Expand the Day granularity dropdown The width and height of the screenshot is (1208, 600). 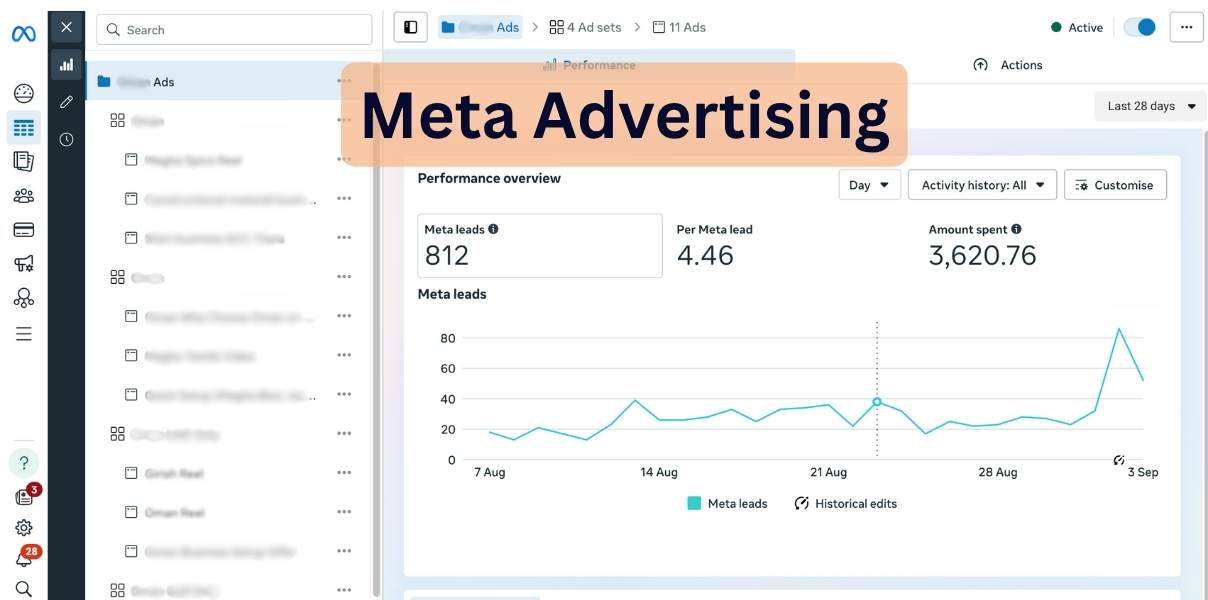tap(869, 185)
